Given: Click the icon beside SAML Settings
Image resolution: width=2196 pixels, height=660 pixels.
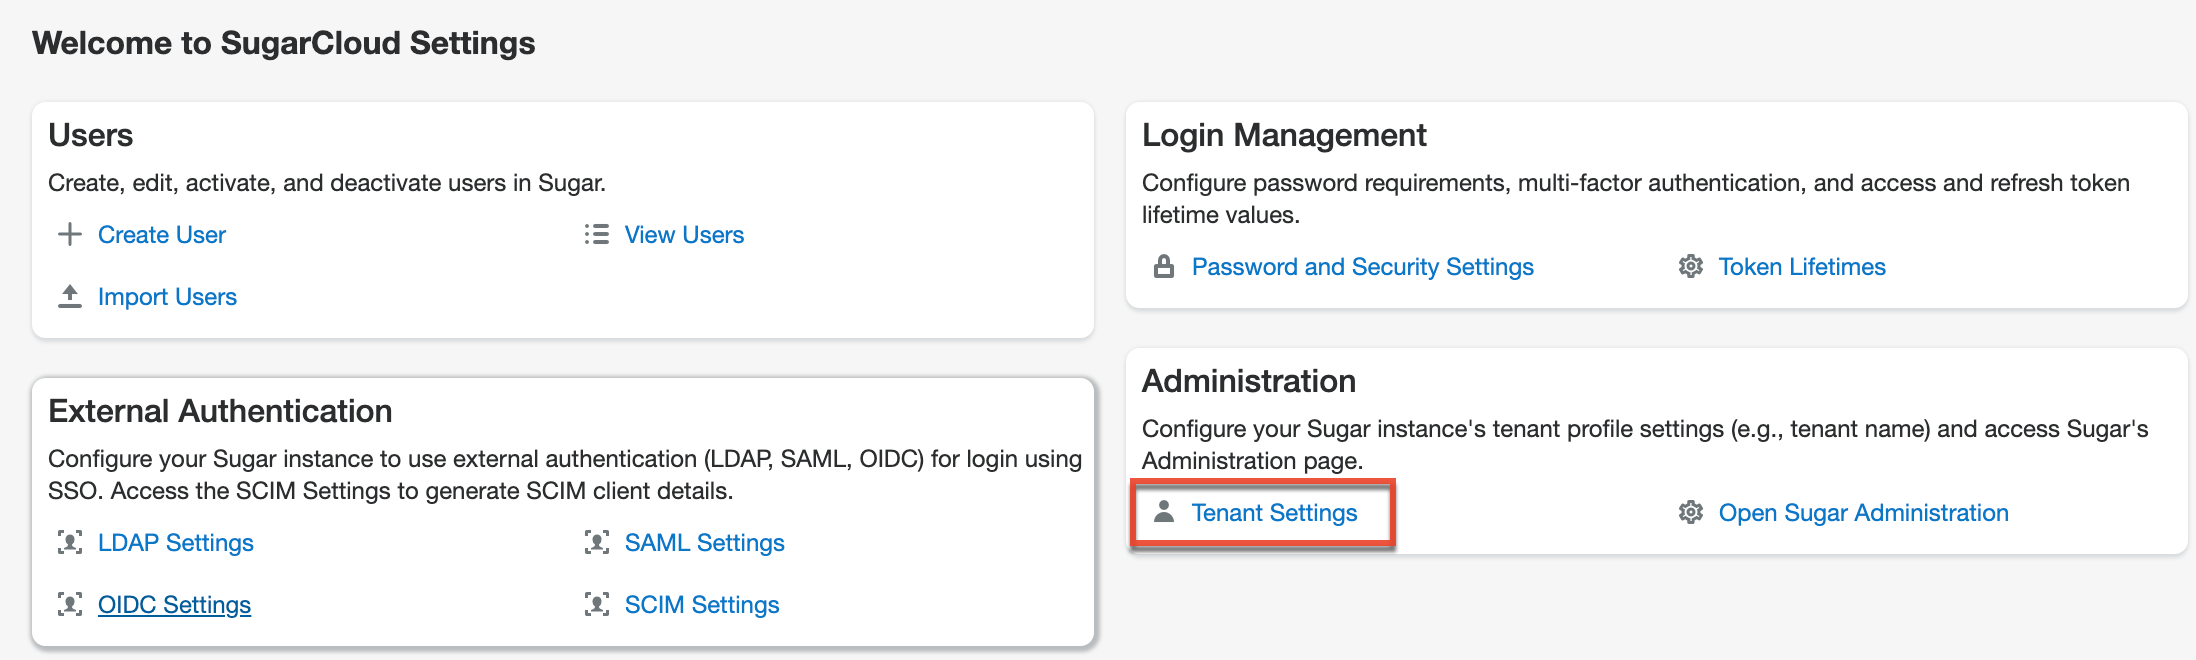Looking at the screenshot, I should click(597, 543).
